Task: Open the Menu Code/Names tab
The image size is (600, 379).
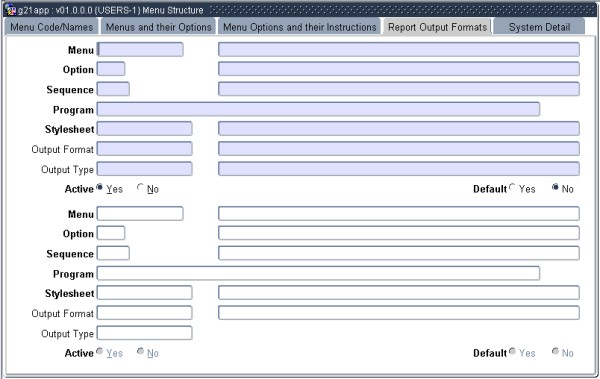Action: point(52,27)
